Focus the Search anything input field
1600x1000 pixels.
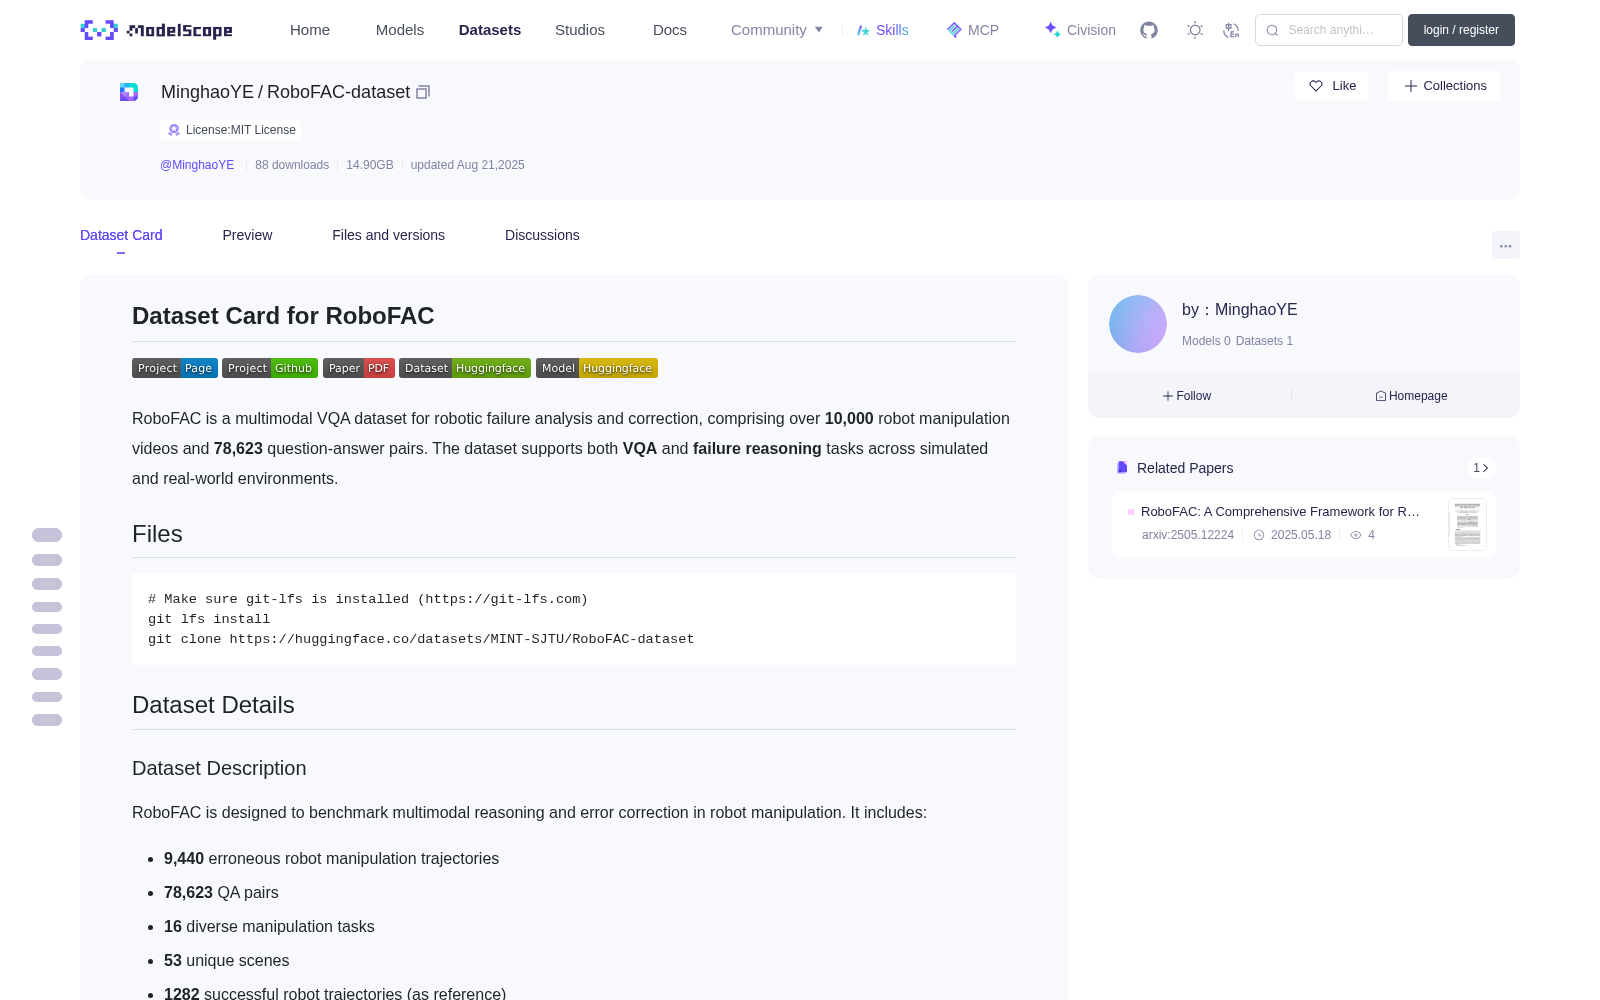1329,30
